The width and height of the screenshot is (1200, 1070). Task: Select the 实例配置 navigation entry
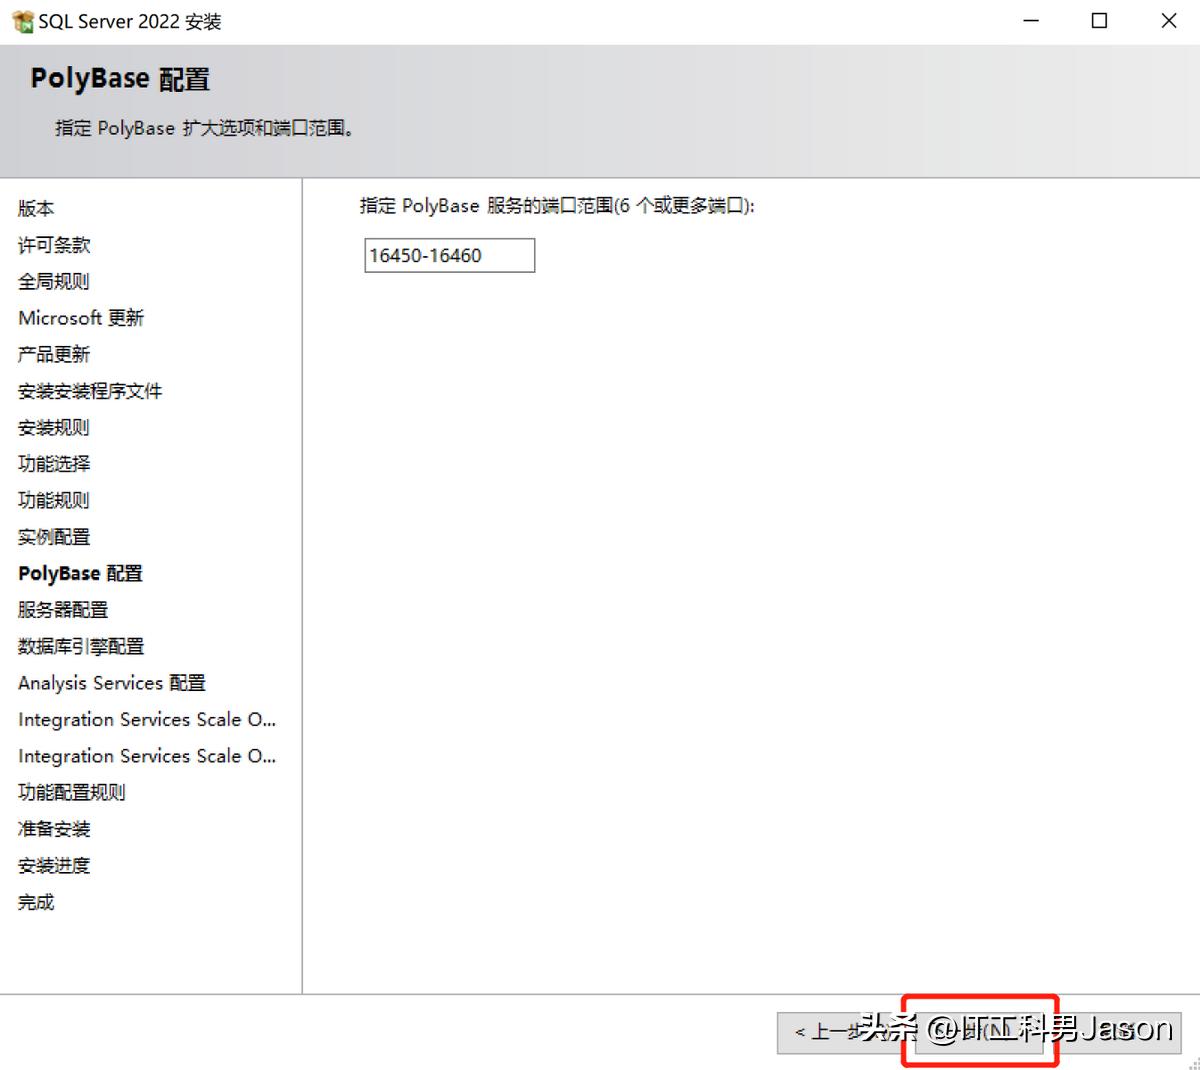coord(53,536)
